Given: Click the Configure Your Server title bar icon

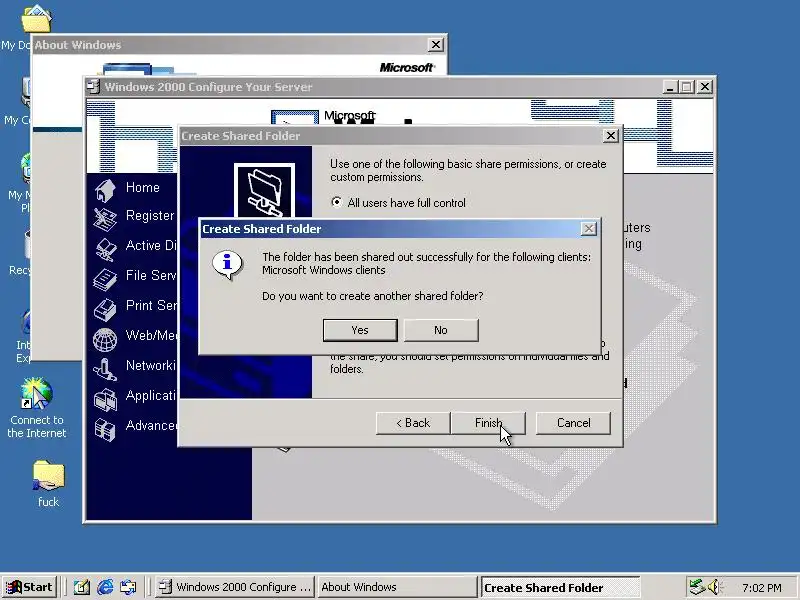Looking at the screenshot, I should 93,87.
